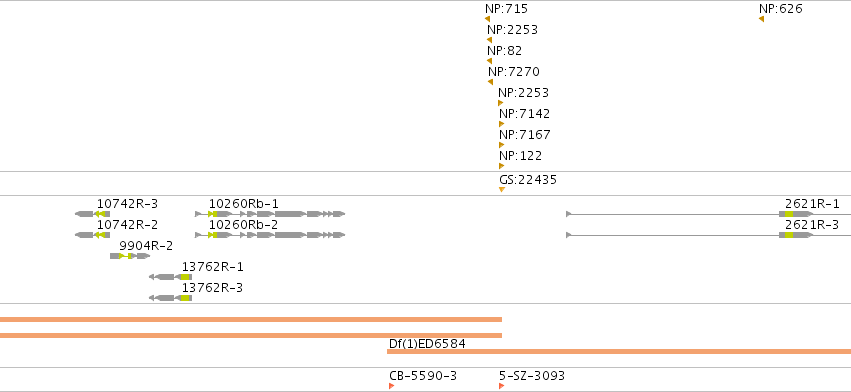Click the 13762R-1 label
This screenshot has width=851, height=392.
(x=213, y=267)
